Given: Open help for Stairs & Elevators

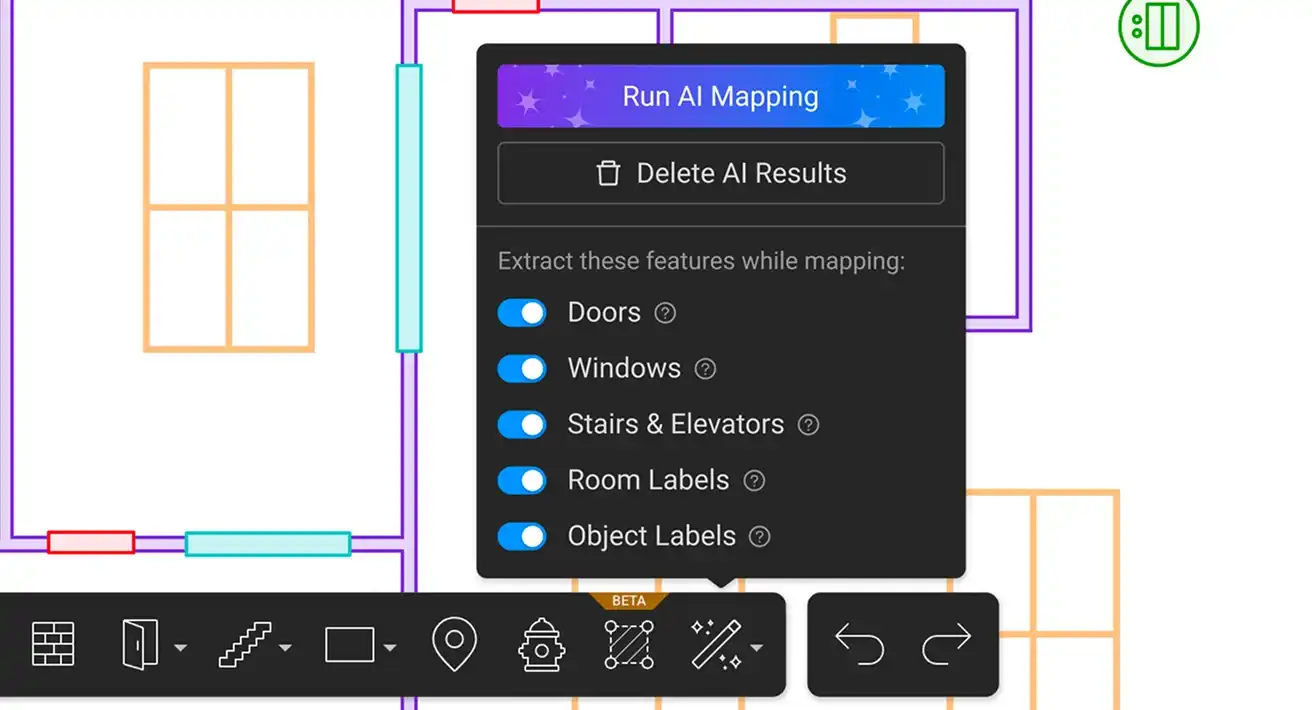Looking at the screenshot, I should [x=808, y=425].
